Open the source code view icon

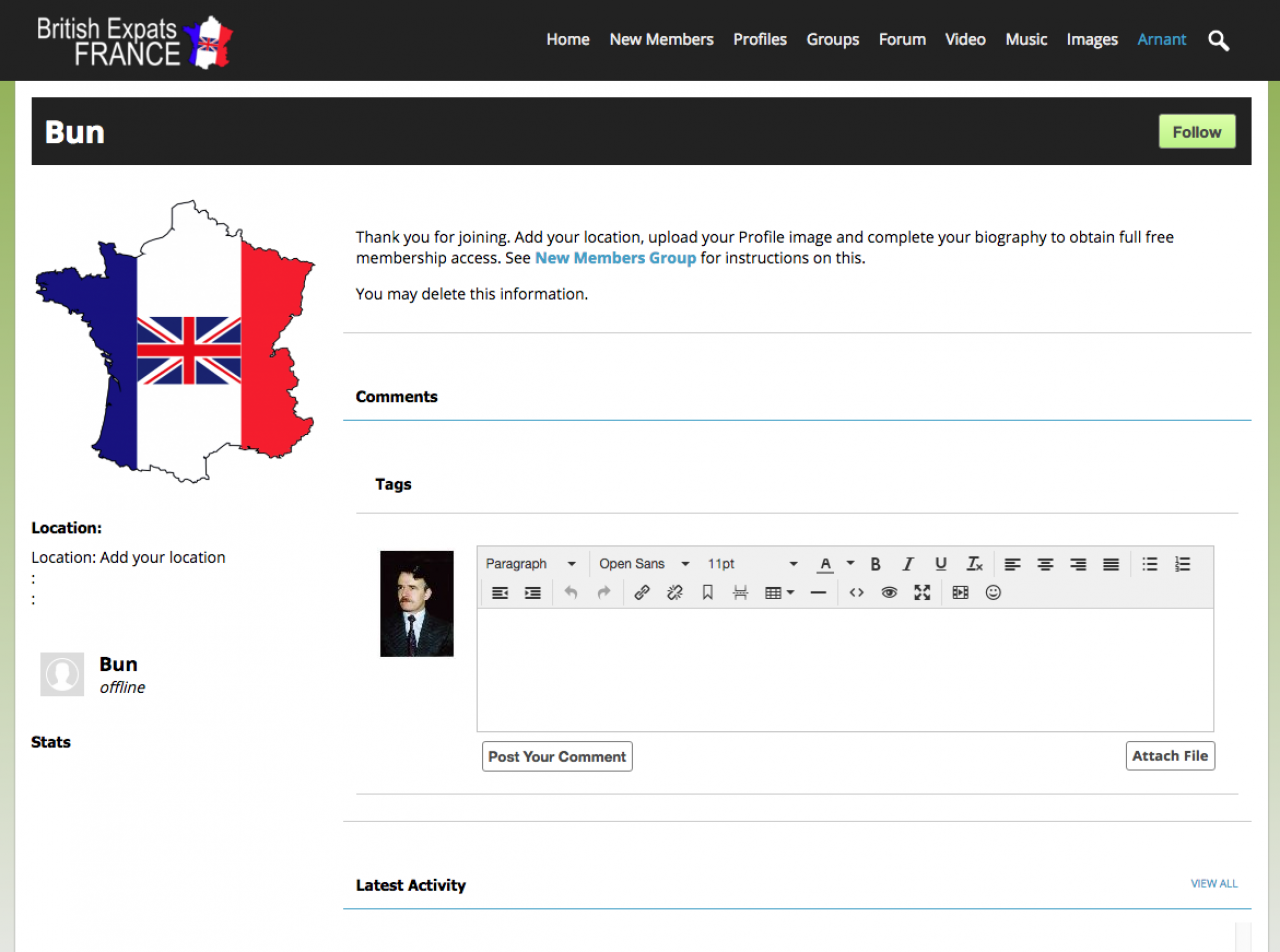[856, 593]
